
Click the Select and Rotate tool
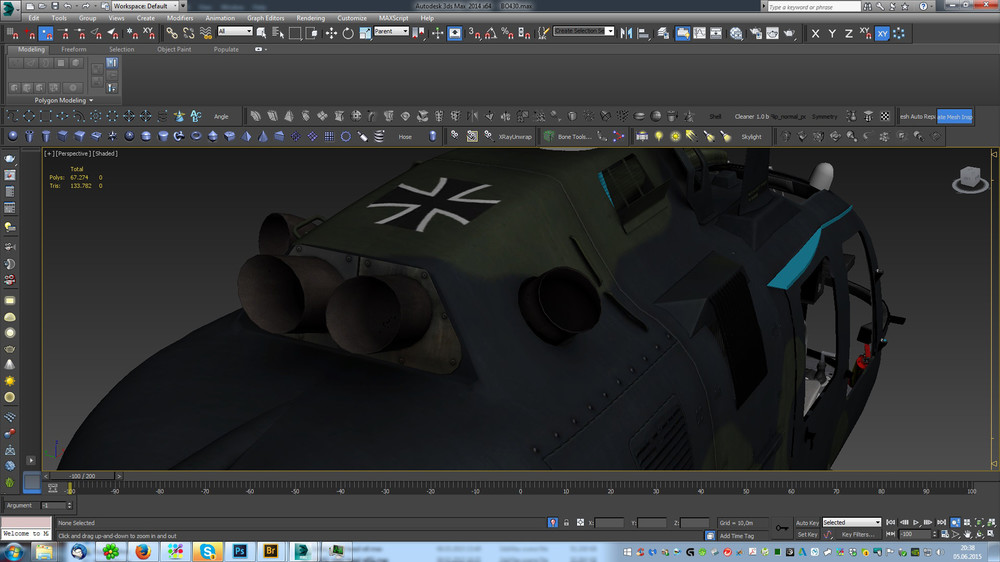[x=347, y=33]
